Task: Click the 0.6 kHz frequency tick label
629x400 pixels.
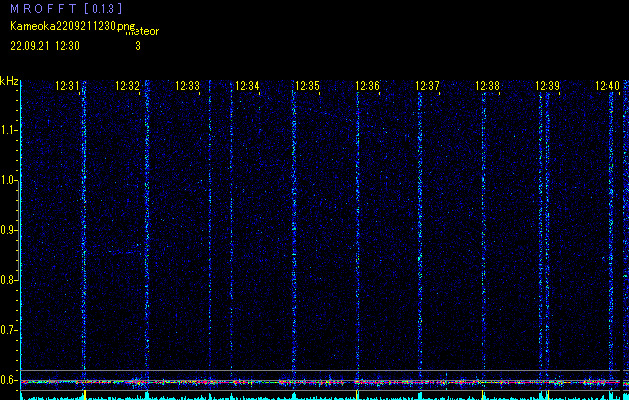Action: [8, 380]
